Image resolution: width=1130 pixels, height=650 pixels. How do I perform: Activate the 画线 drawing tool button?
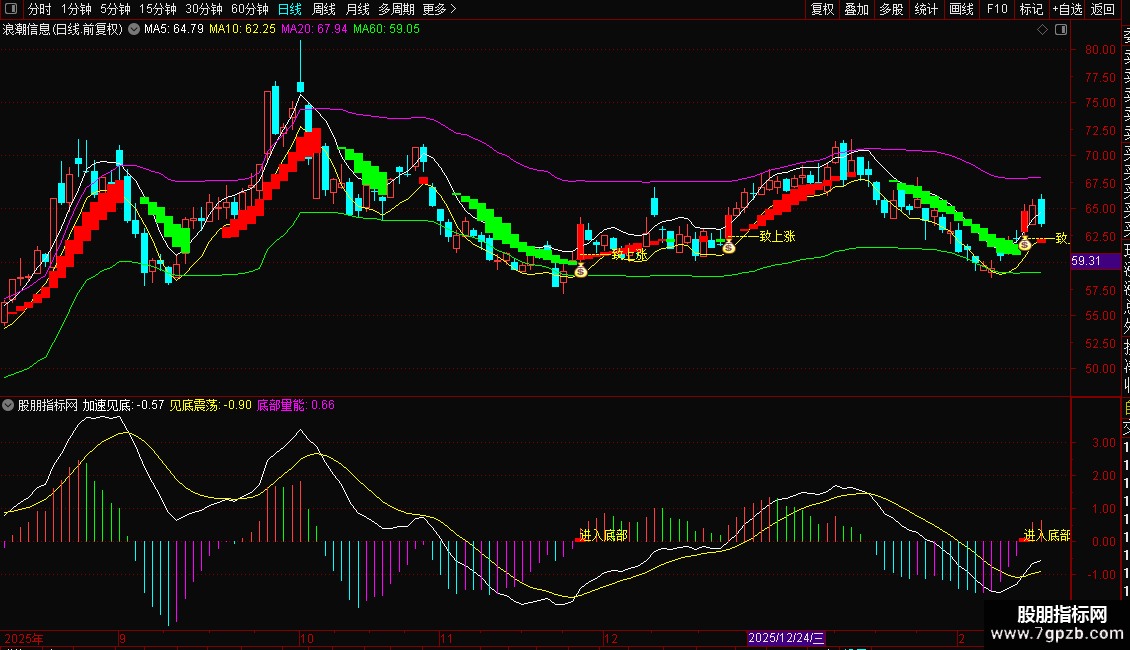(x=961, y=9)
